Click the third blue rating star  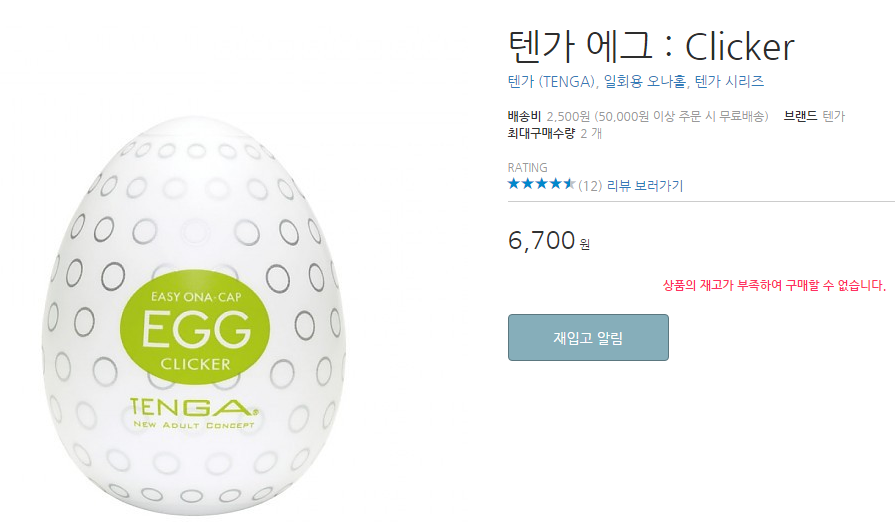(x=541, y=184)
